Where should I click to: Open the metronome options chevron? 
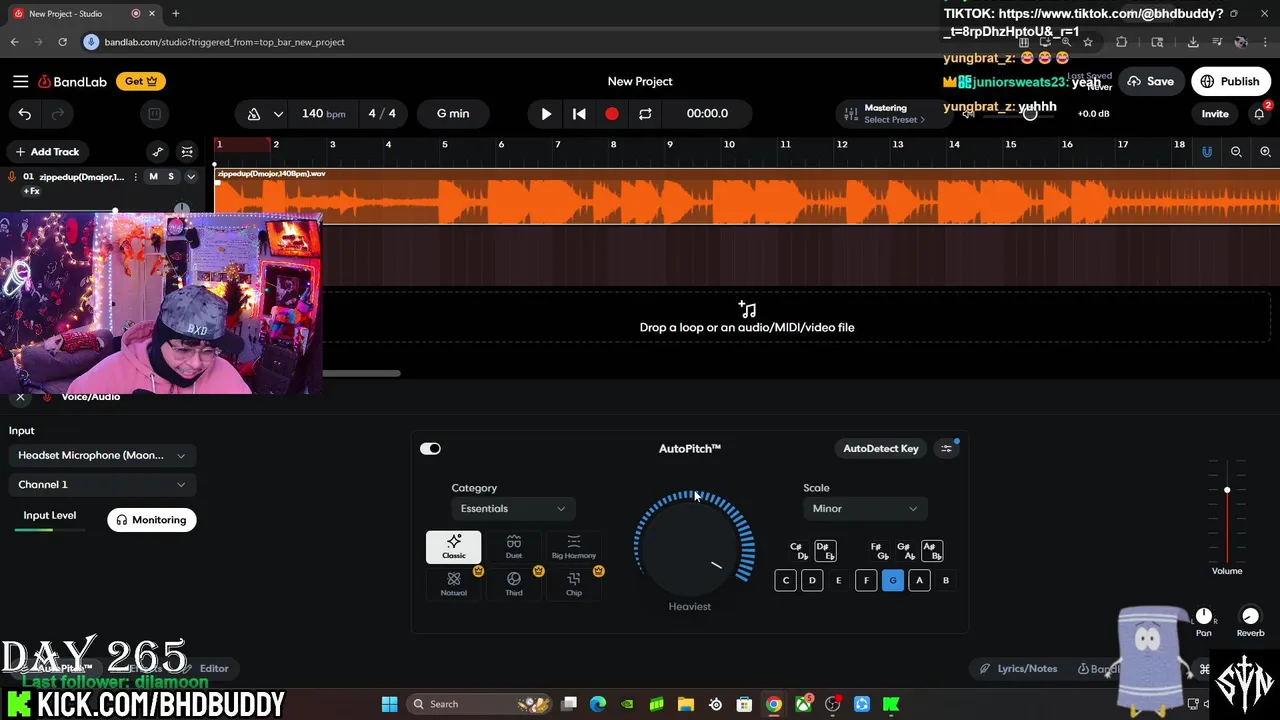click(278, 114)
